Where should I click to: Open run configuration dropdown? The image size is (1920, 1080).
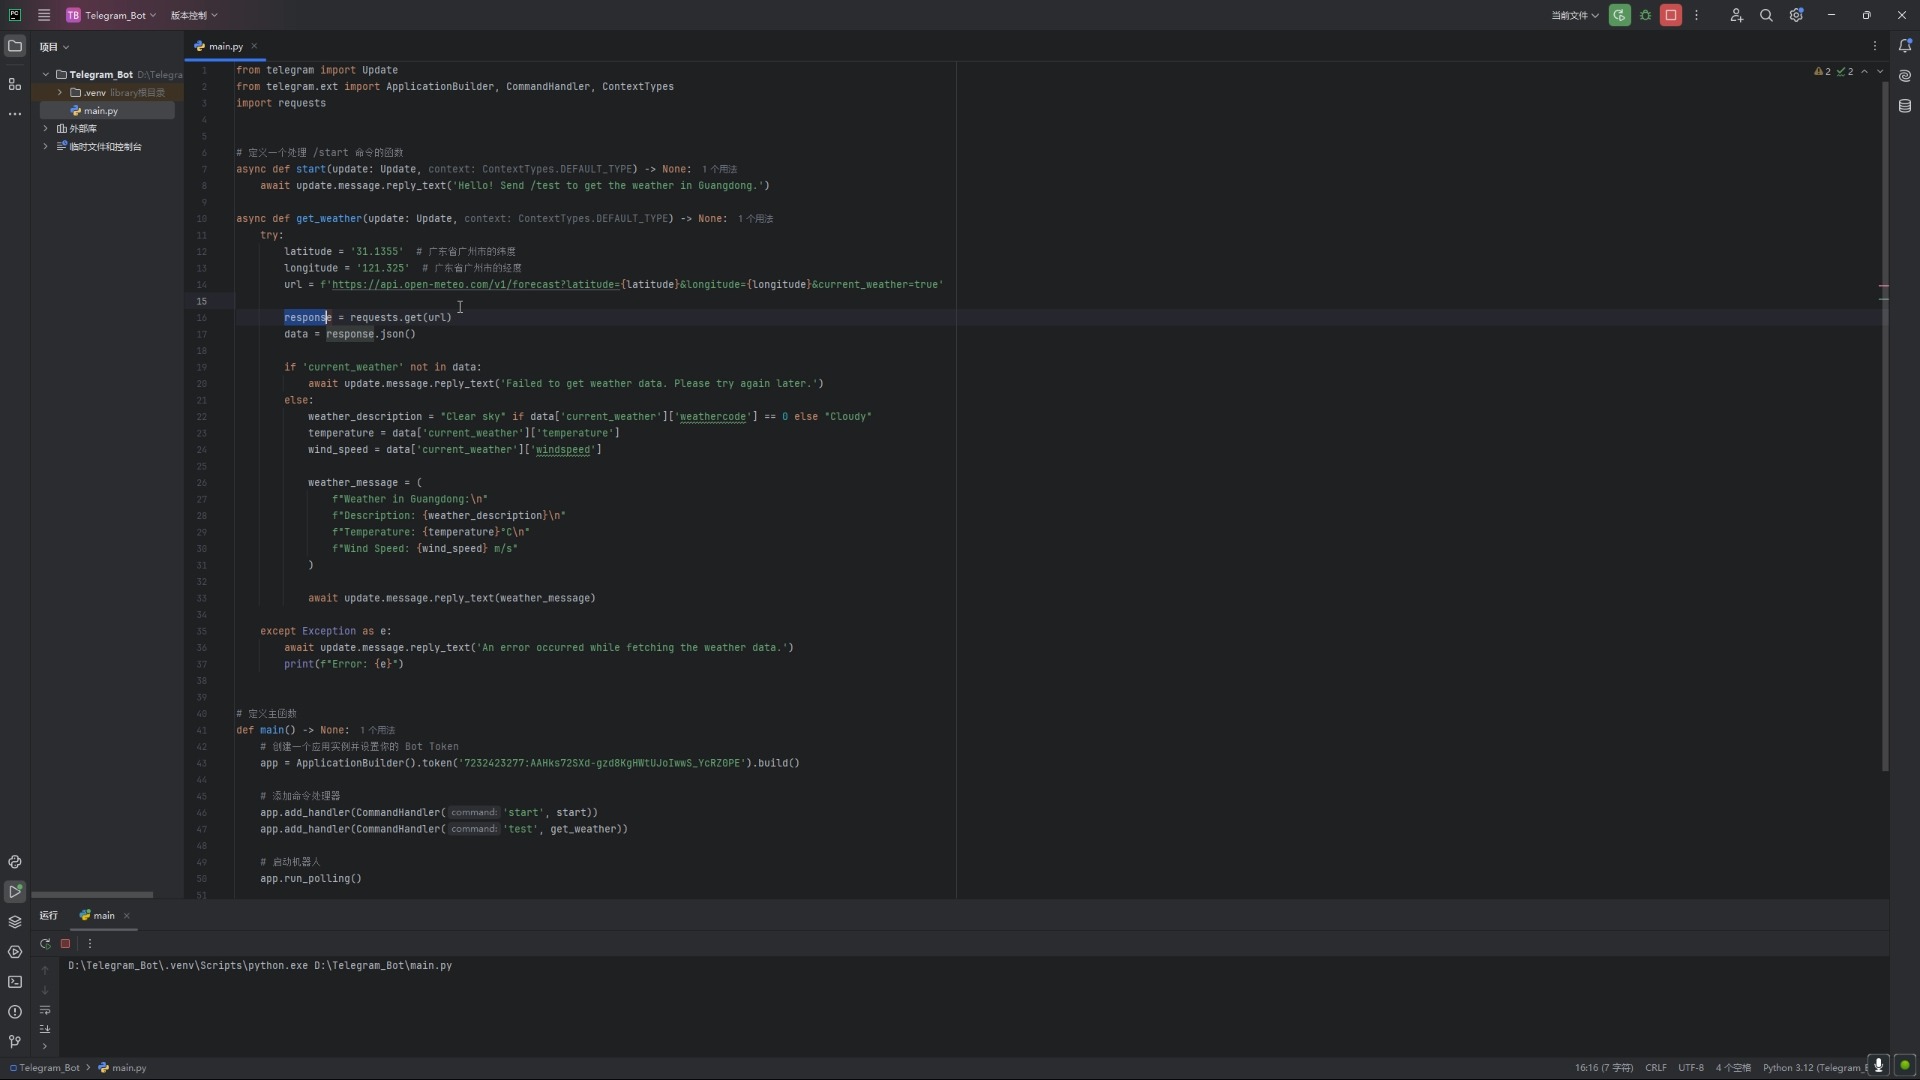click(1575, 15)
